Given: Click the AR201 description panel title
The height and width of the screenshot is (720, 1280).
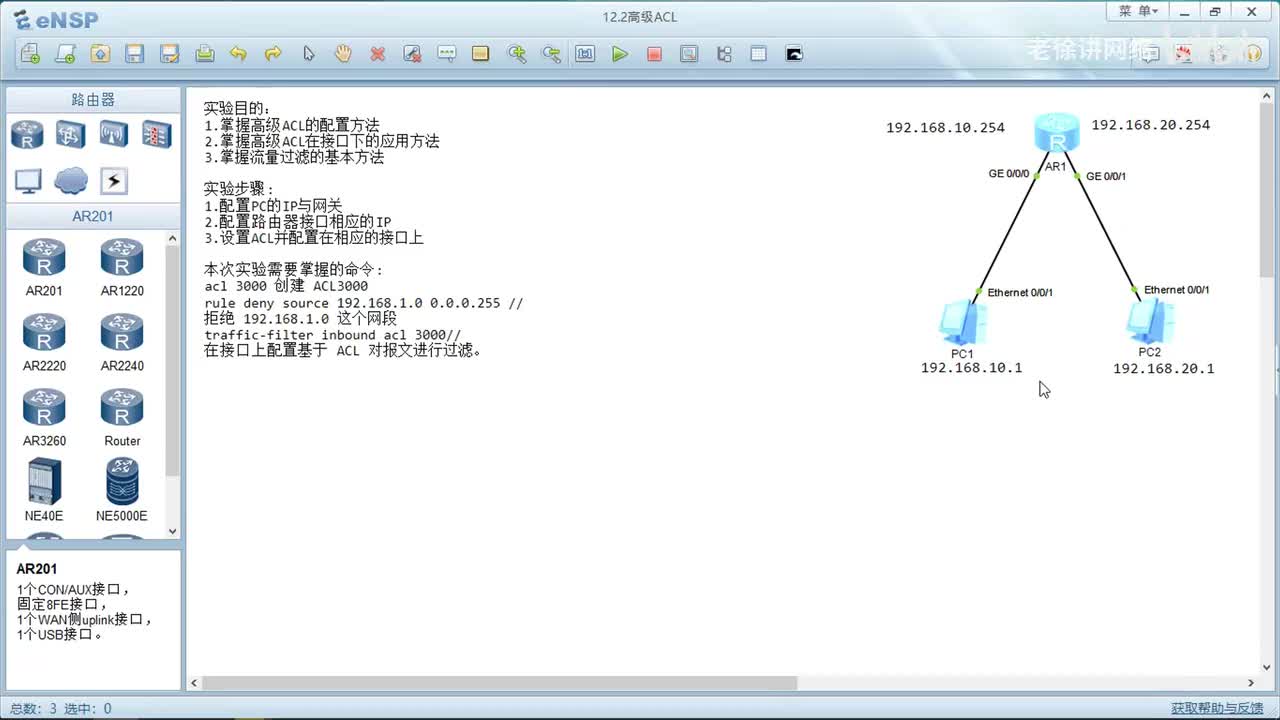Looking at the screenshot, I should tap(37, 569).
